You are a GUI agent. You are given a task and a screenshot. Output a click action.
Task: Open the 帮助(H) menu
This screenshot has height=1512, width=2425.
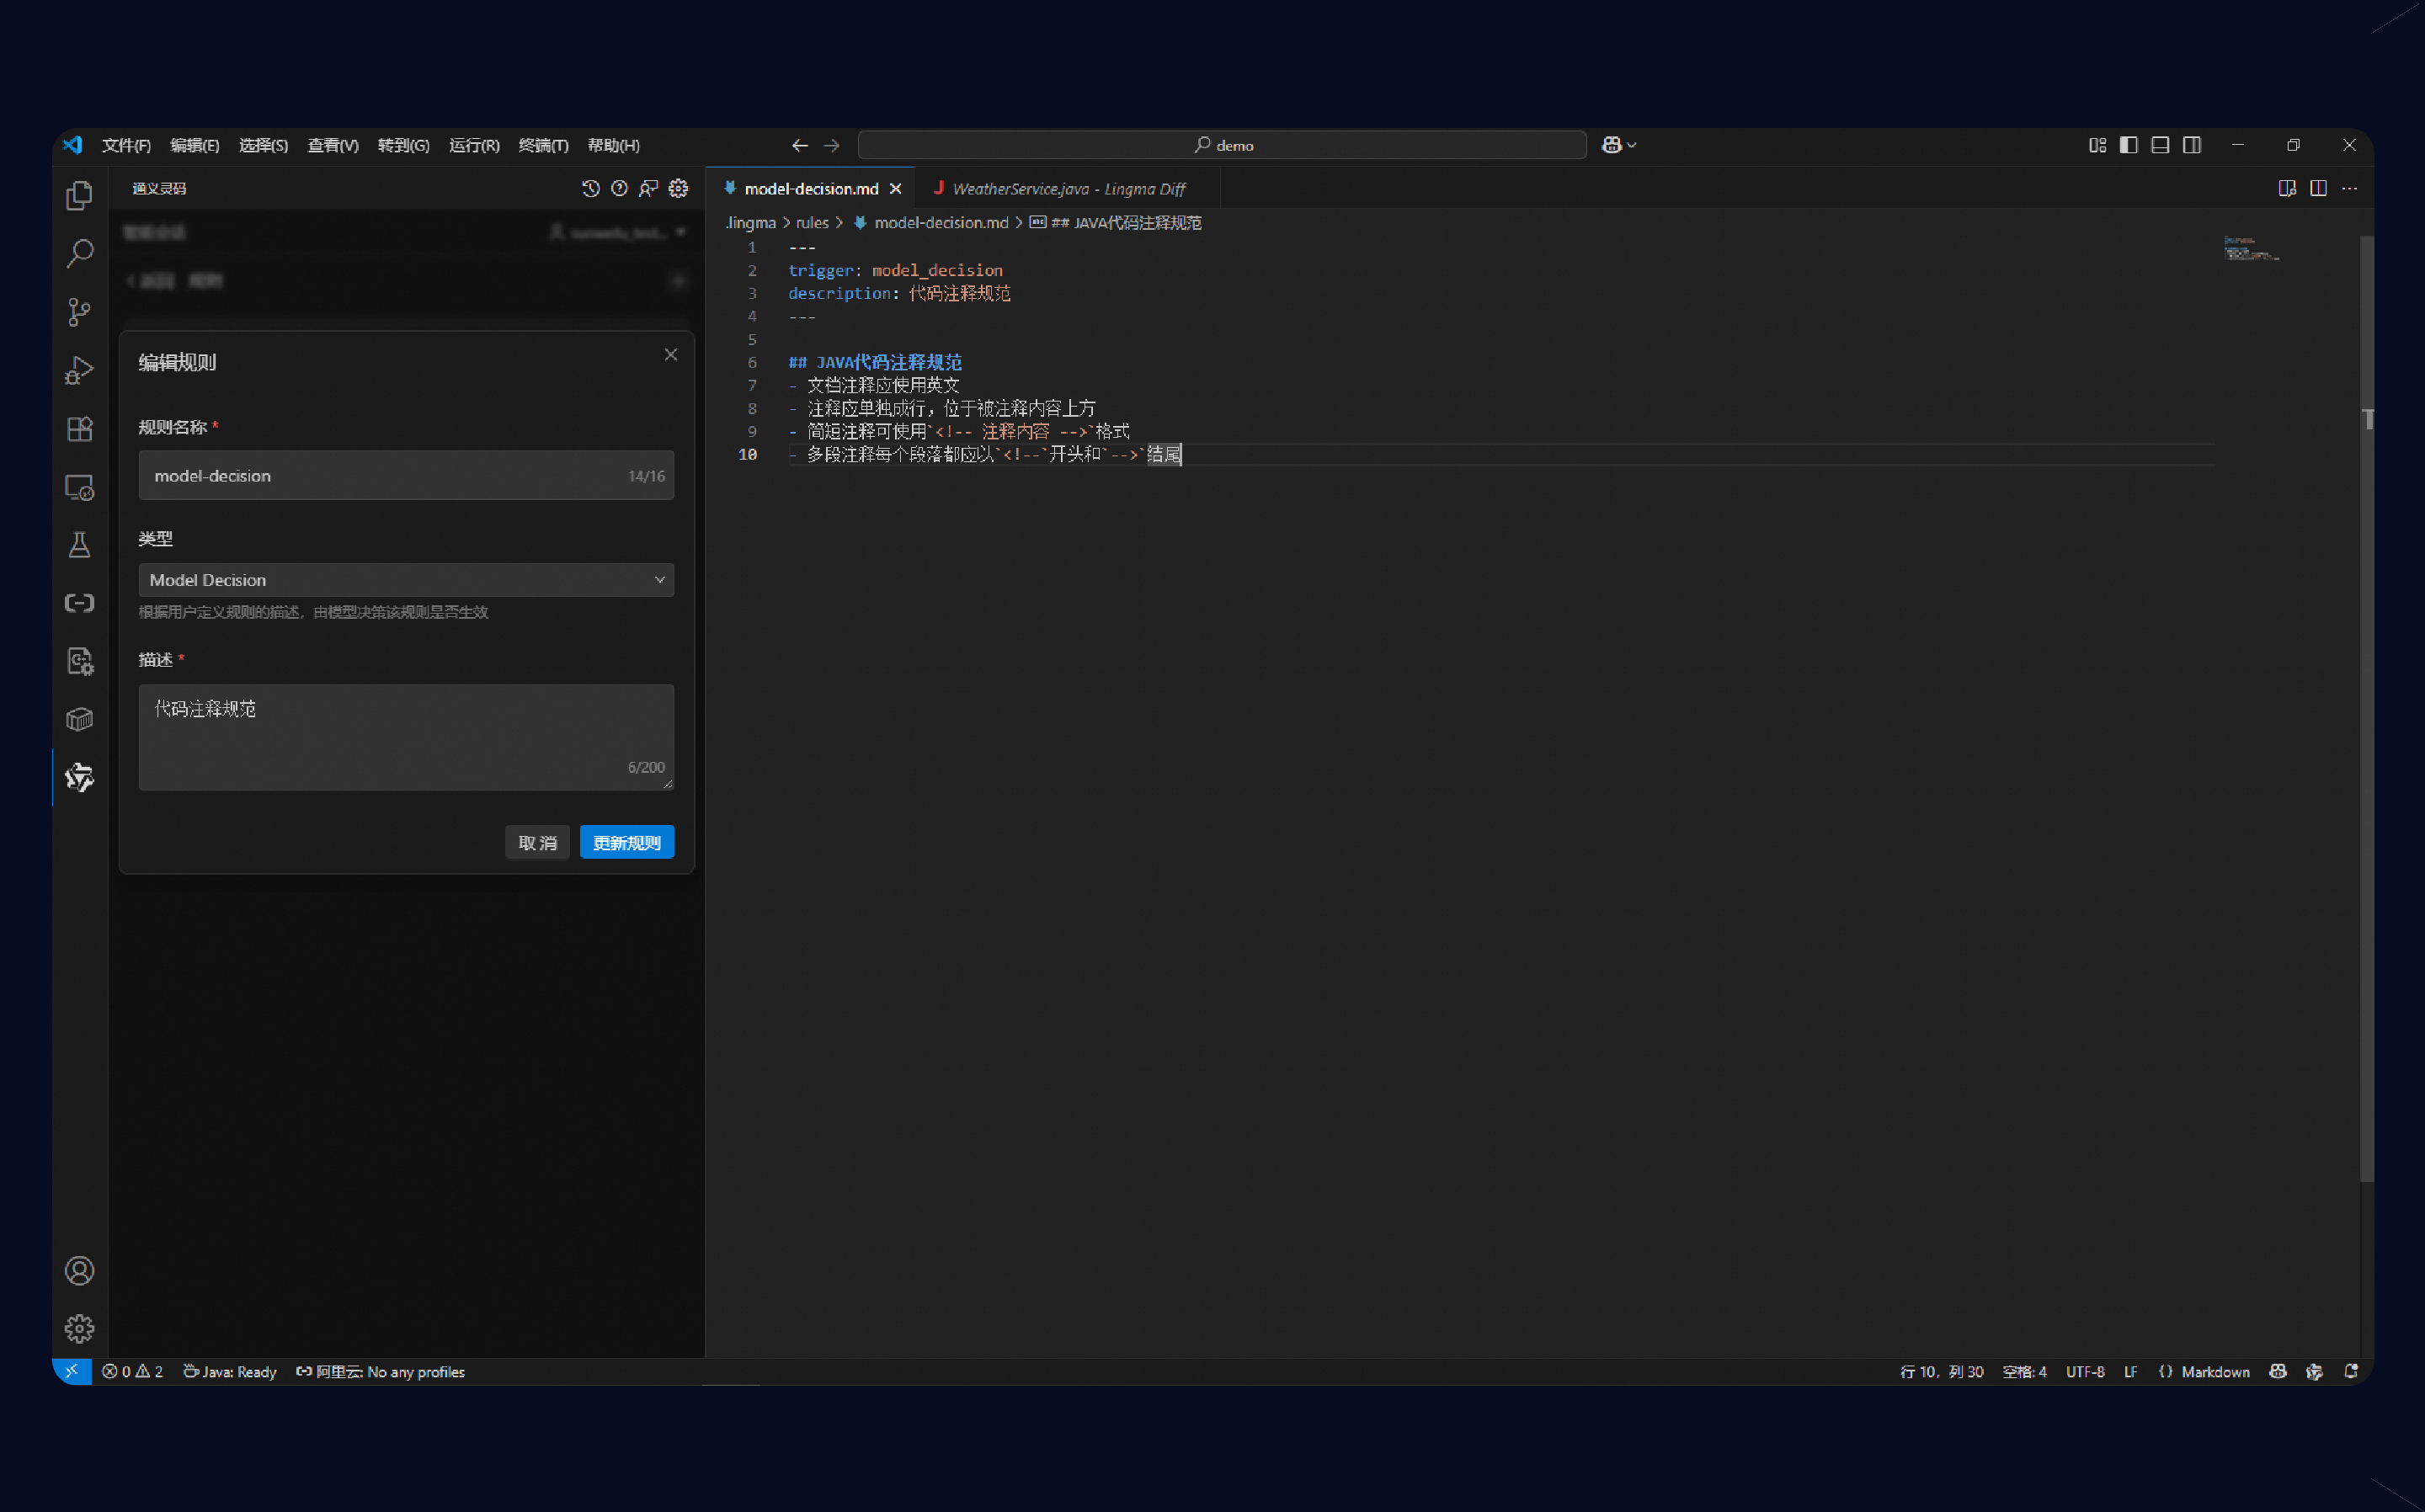tap(613, 145)
